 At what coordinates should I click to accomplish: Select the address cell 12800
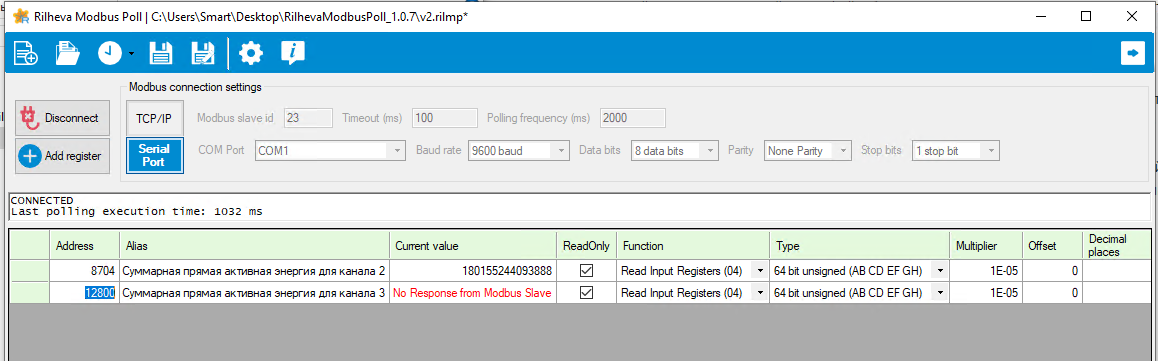84,293
